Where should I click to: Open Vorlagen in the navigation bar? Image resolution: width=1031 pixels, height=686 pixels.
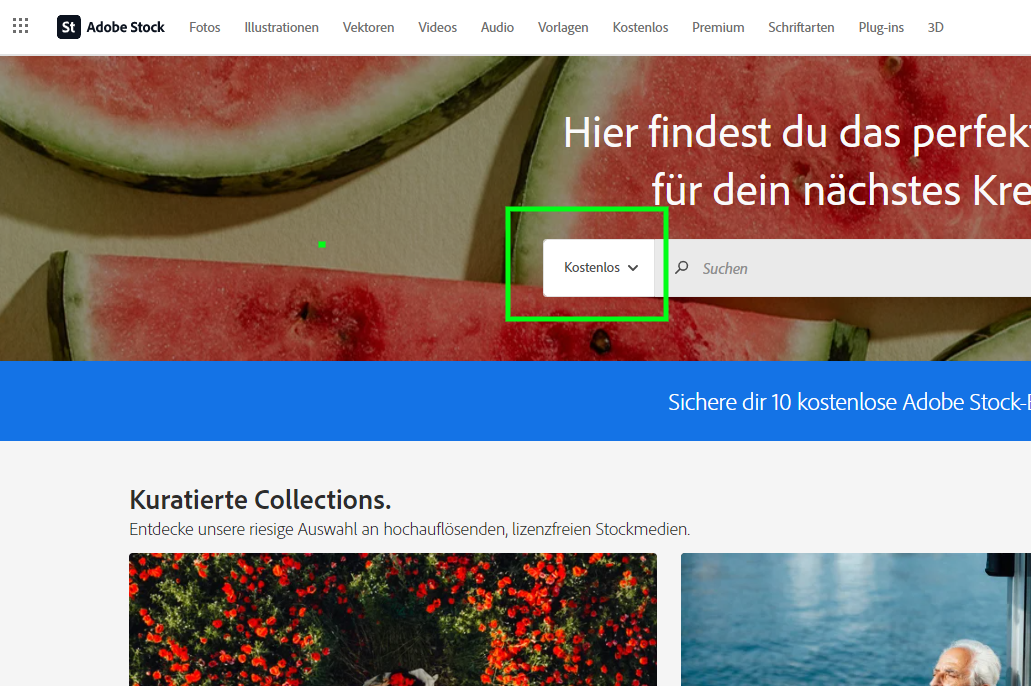[563, 27]
